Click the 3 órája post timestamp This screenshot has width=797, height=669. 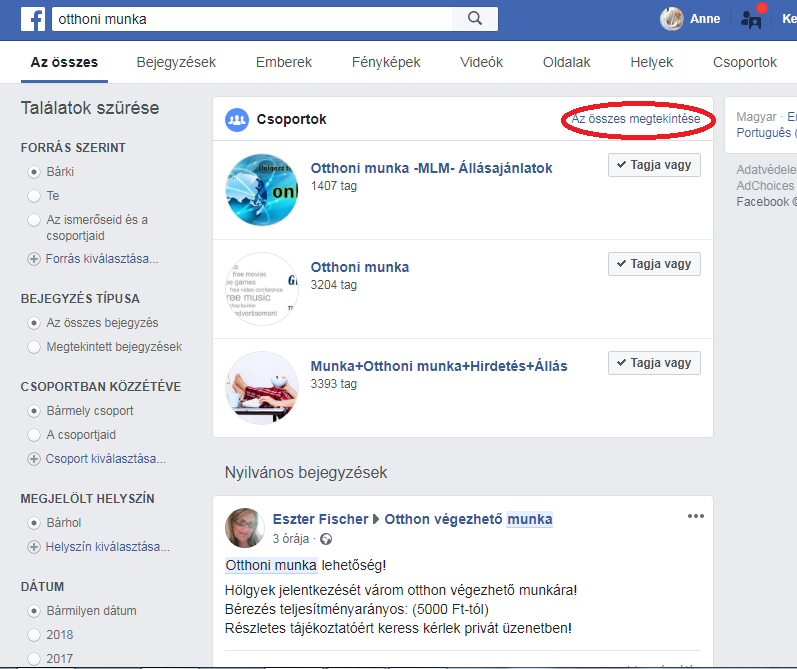pyautogui.click(x=291, y=539)
